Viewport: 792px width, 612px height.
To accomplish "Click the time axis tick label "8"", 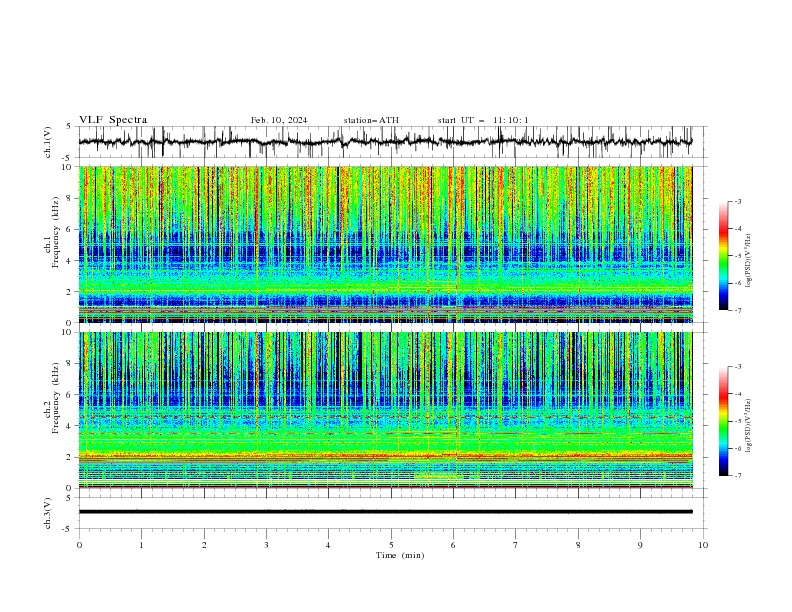I will (578, 545).
